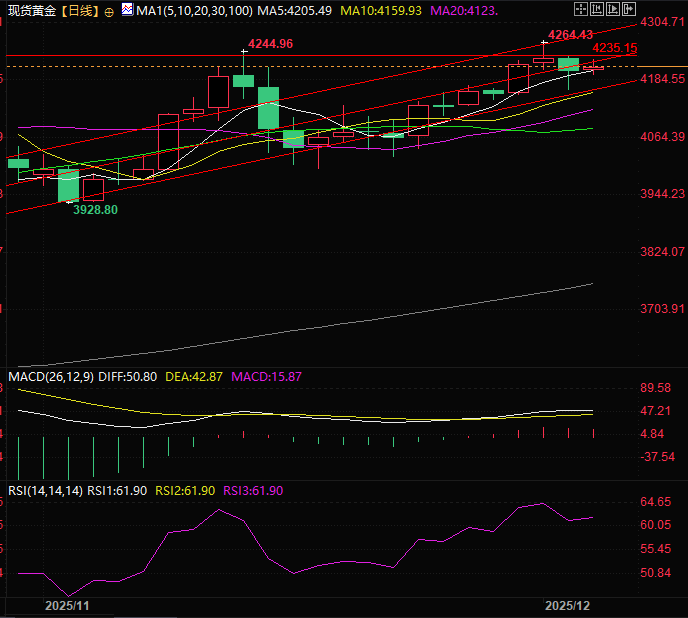Click the RSI3:61.90 value
This screenshot has width=688, height=618.
click(x=253, y=491)
